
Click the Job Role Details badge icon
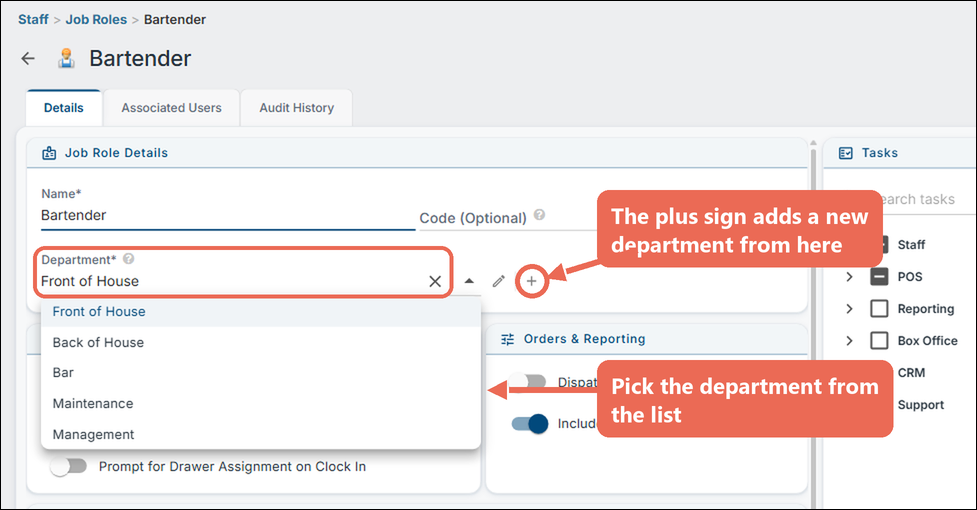(49, 153)
